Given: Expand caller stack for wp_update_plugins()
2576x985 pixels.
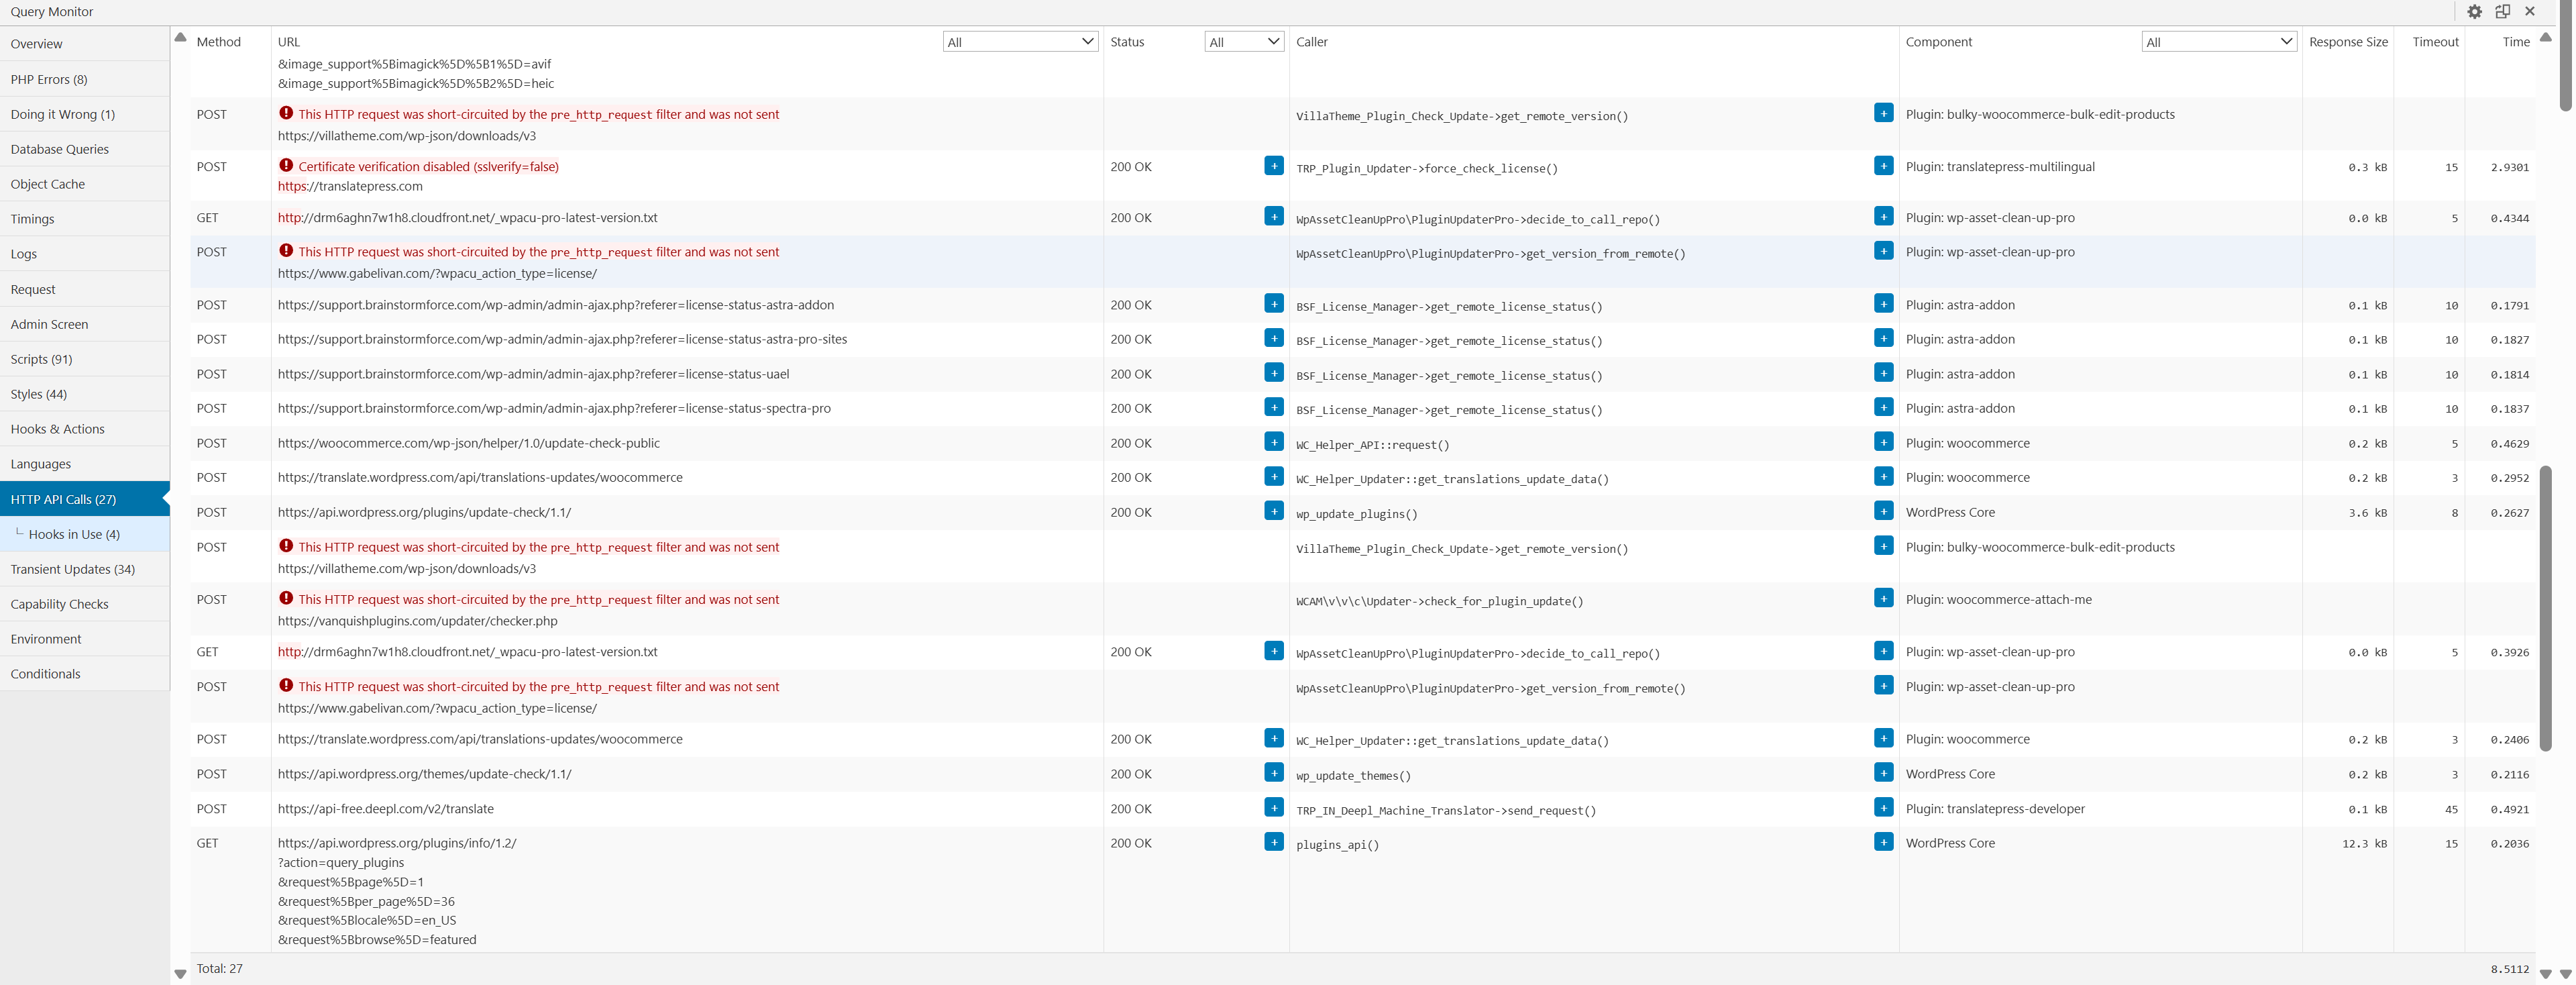Looking at the screenshot, I should coord(1883,511).
